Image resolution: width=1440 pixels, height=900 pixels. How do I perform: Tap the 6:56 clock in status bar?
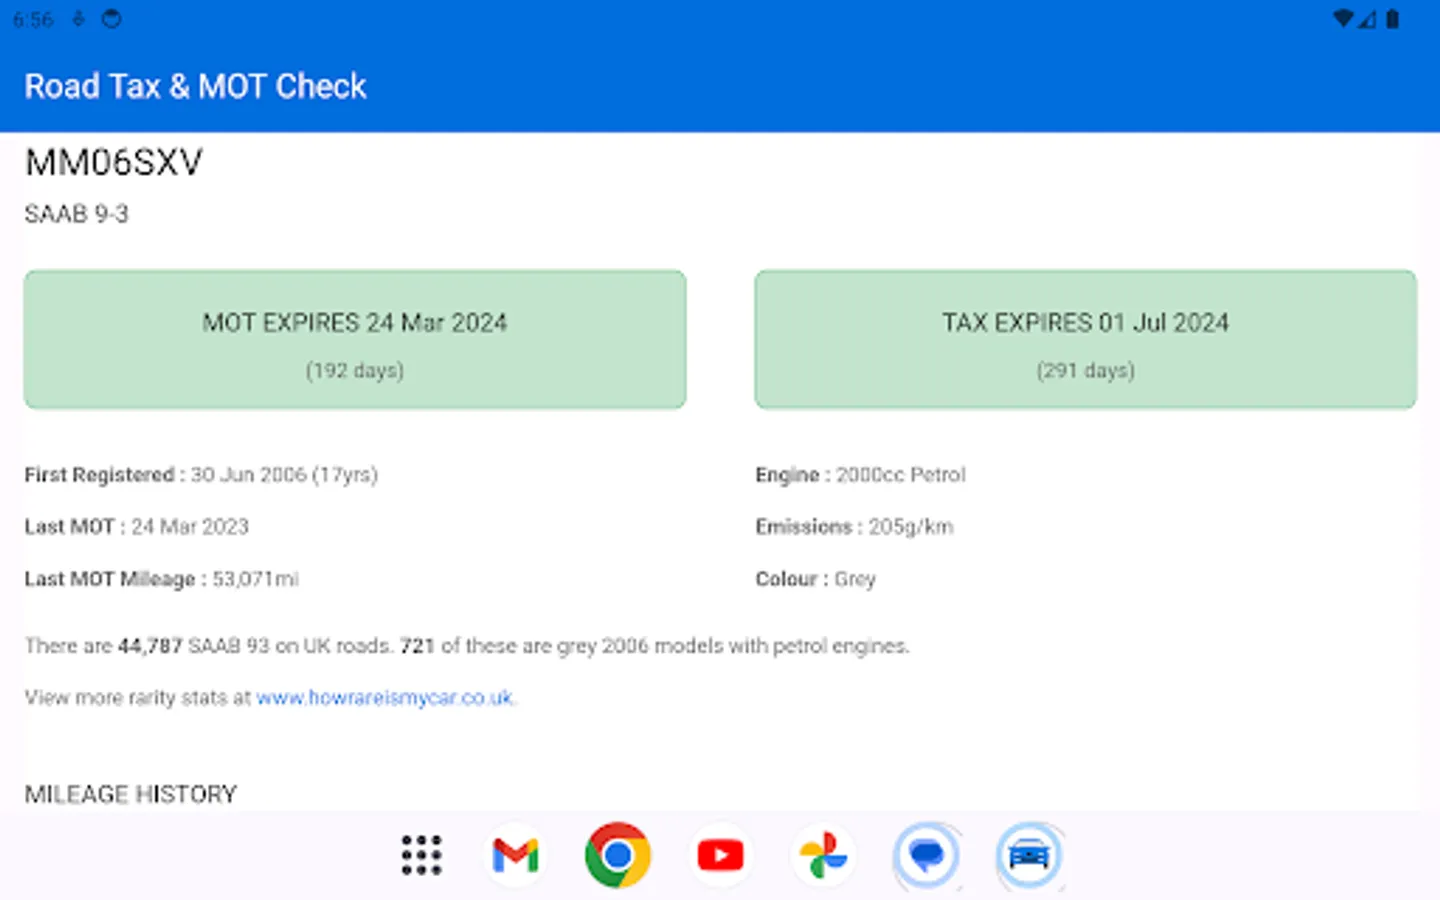tap(33, 20)
